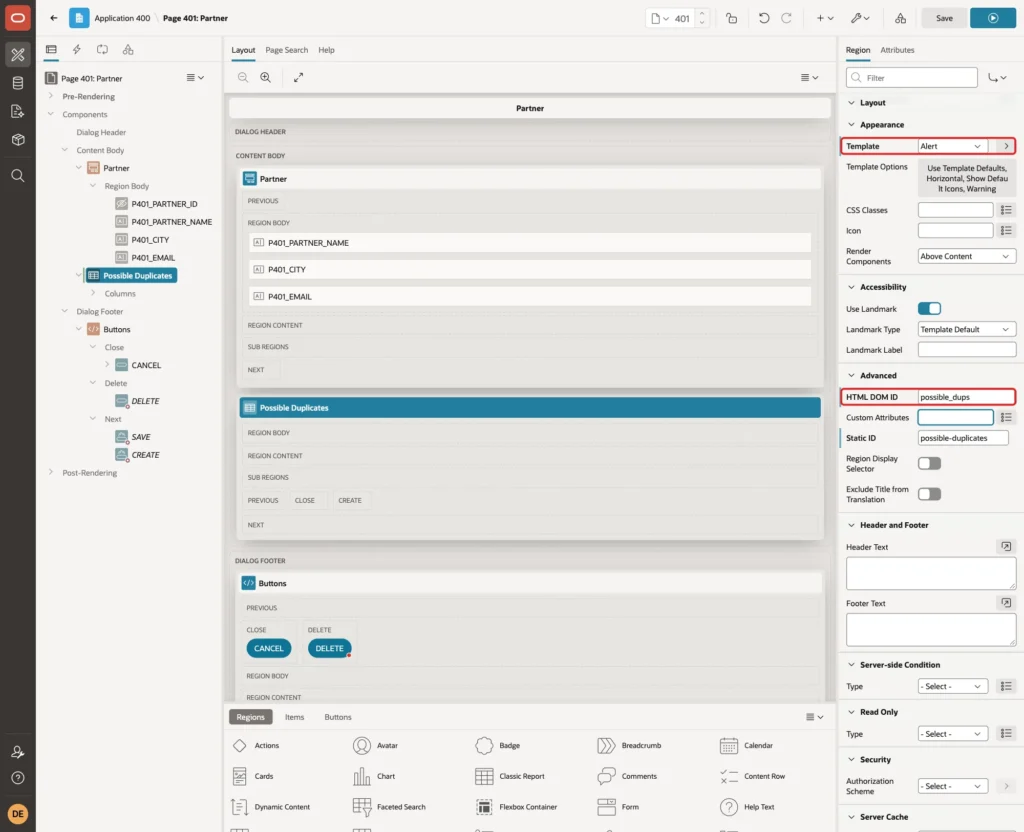Click the search magnifier in sidebar

tap(18, 176)
